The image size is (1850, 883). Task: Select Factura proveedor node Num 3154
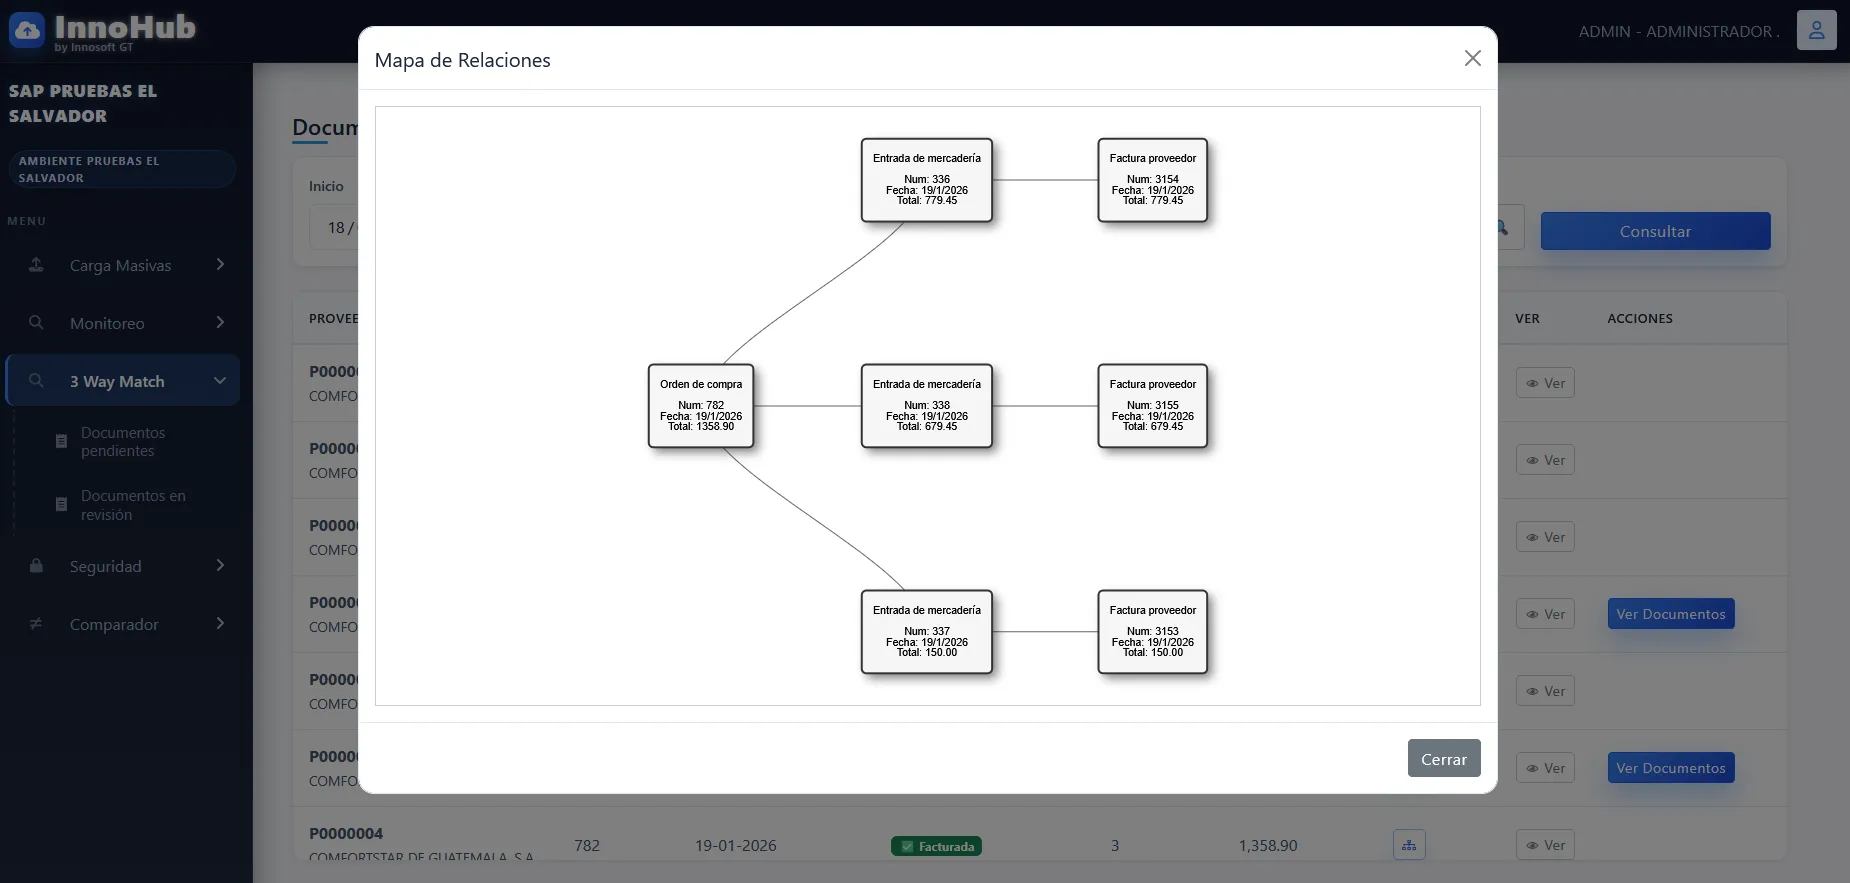[1153, 180]
